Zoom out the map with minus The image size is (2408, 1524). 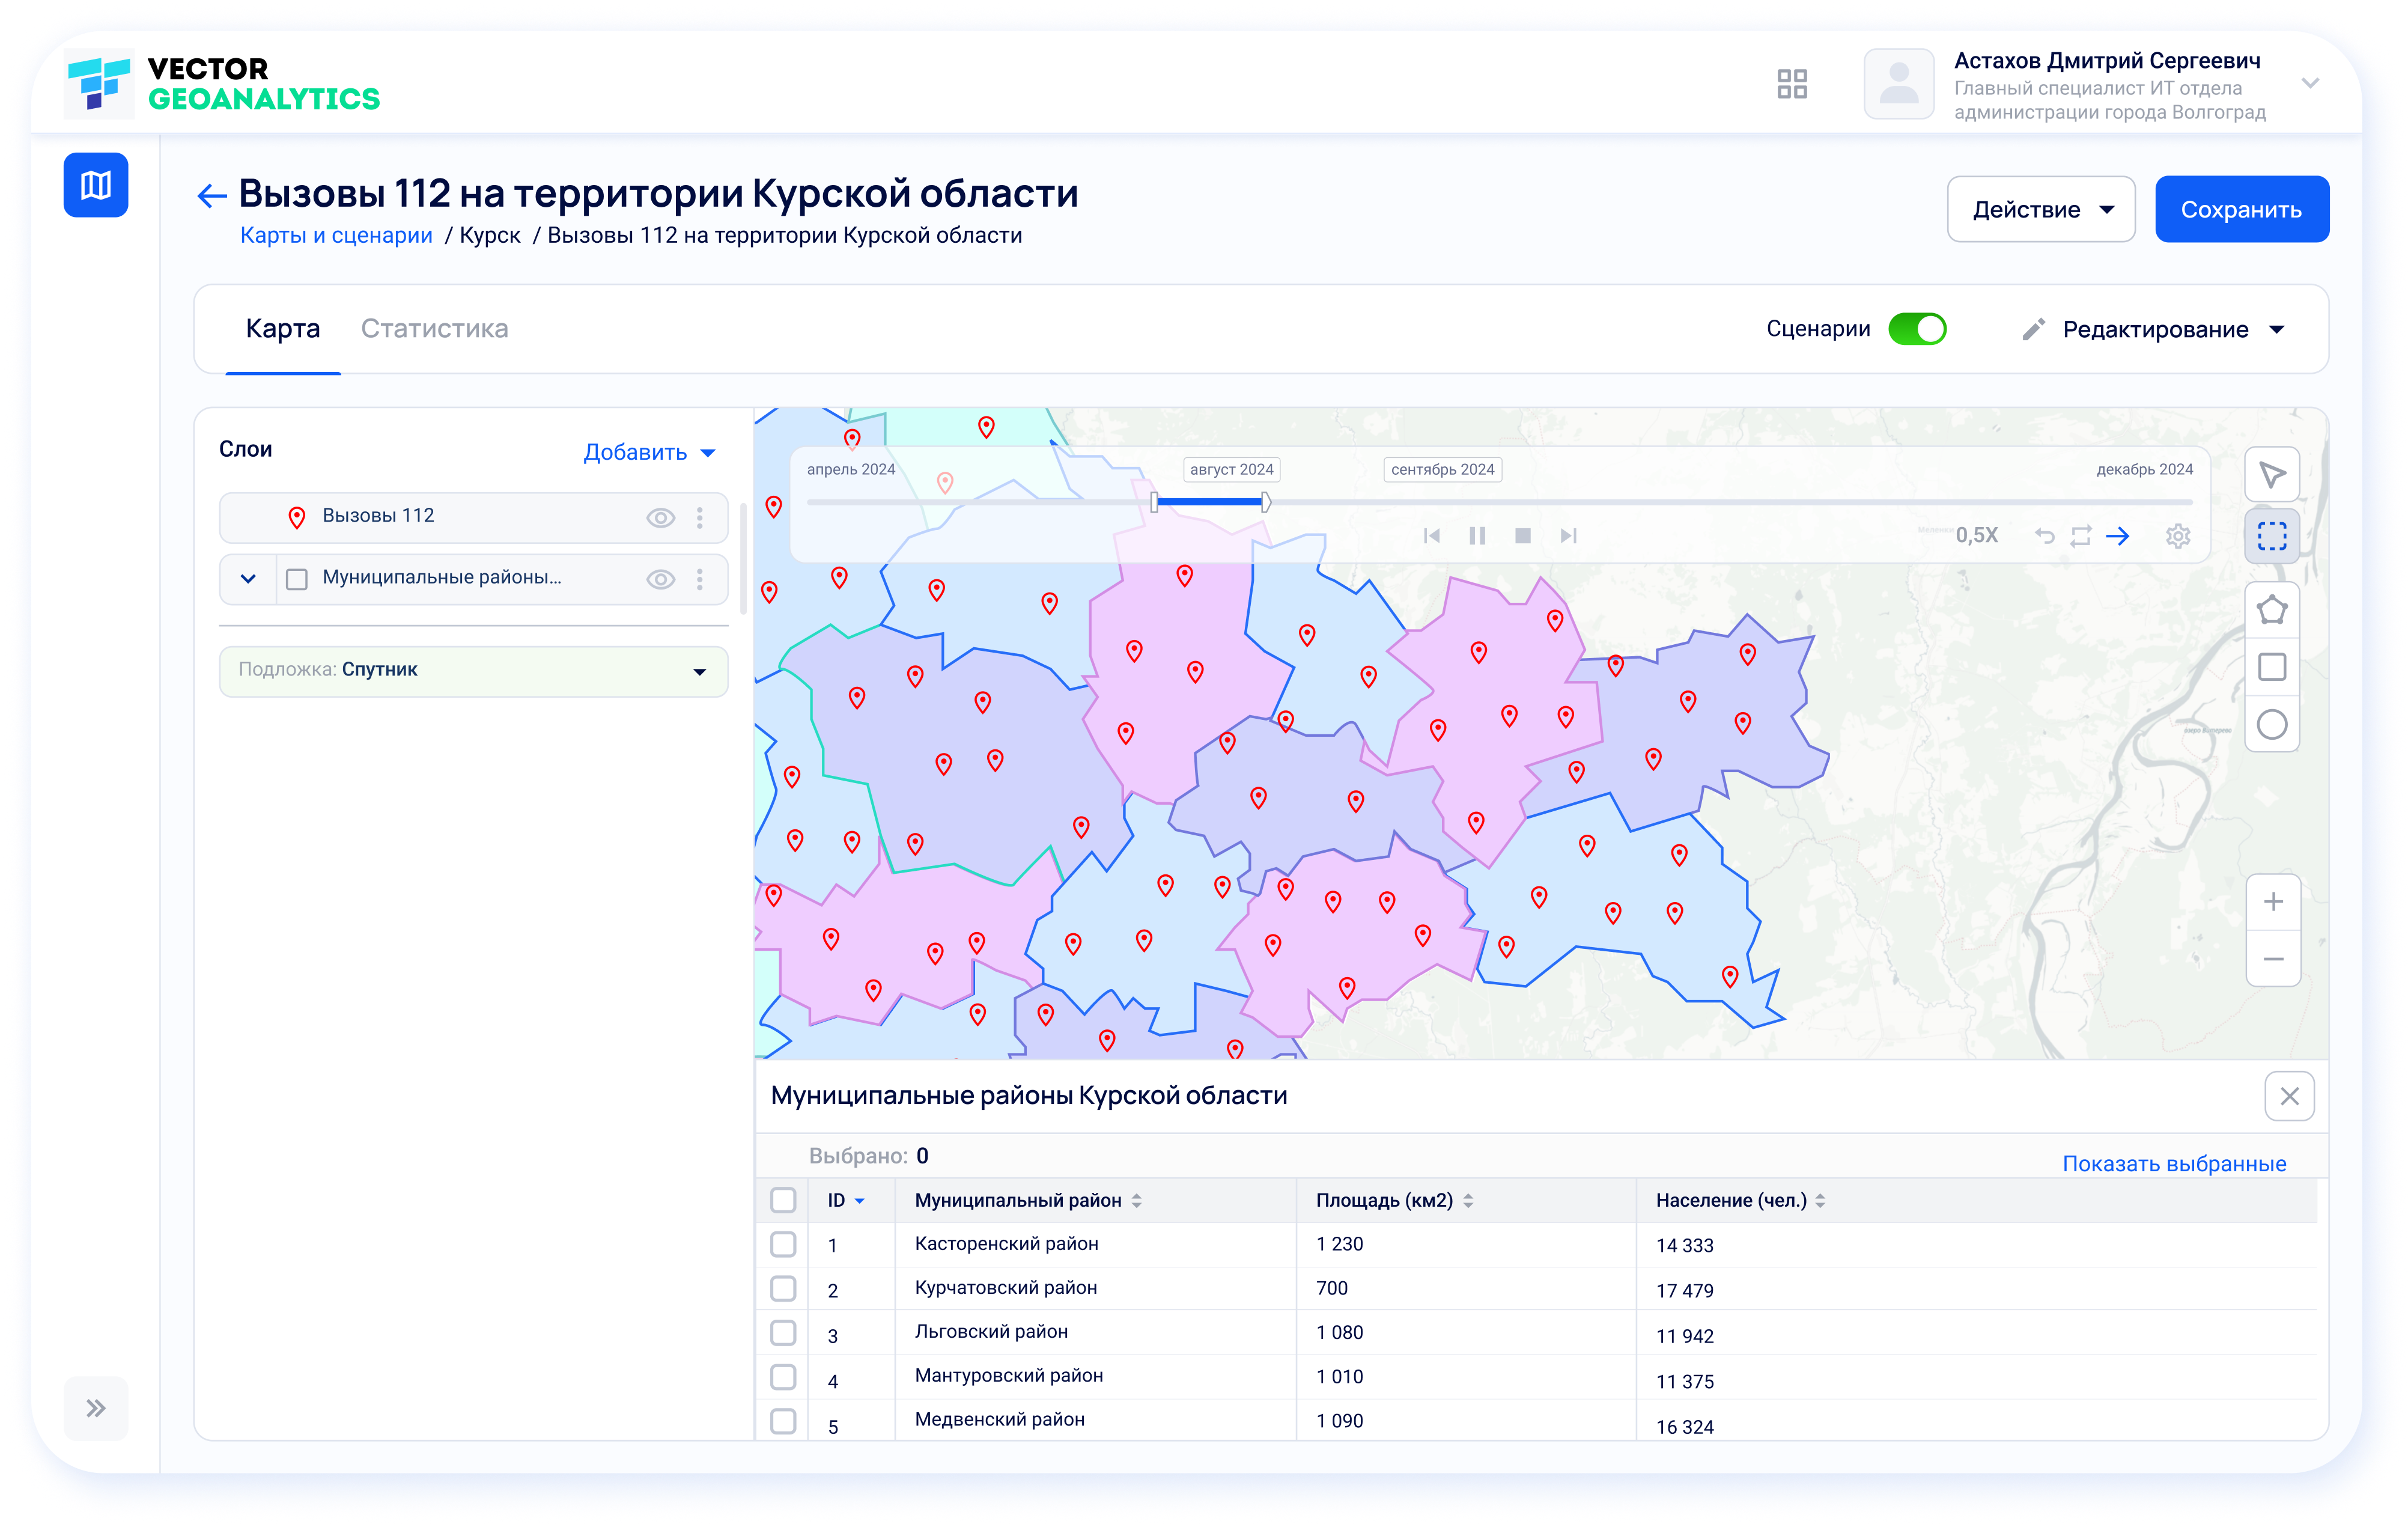pyautogui.click(x=2272, y=959)
